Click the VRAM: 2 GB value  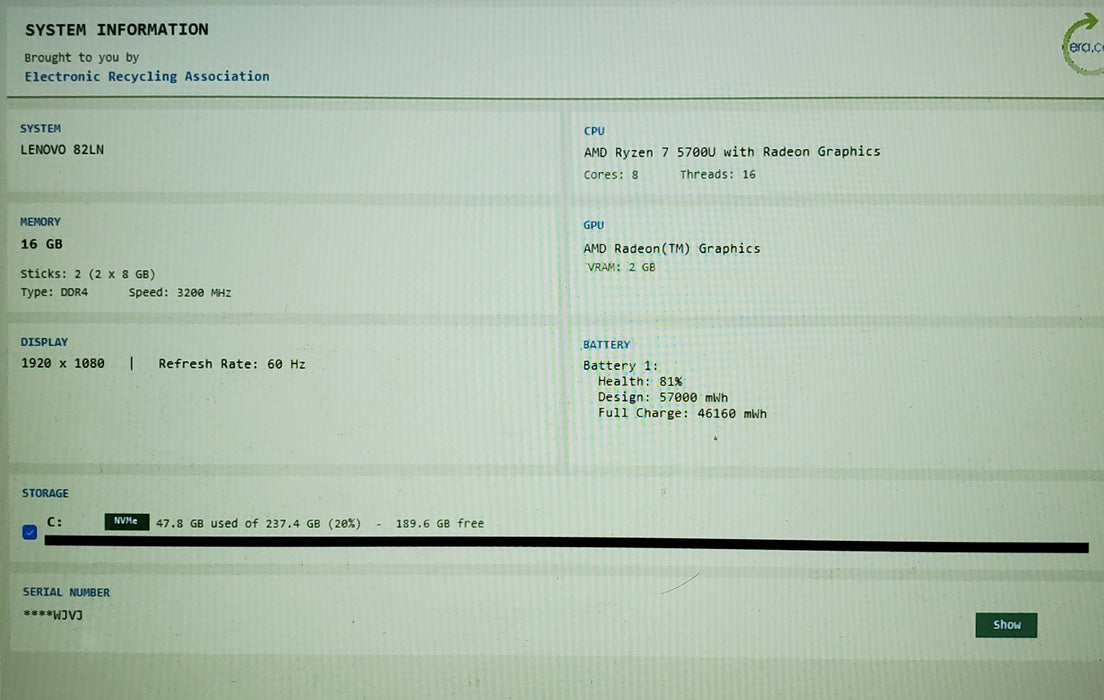point(622,268)
